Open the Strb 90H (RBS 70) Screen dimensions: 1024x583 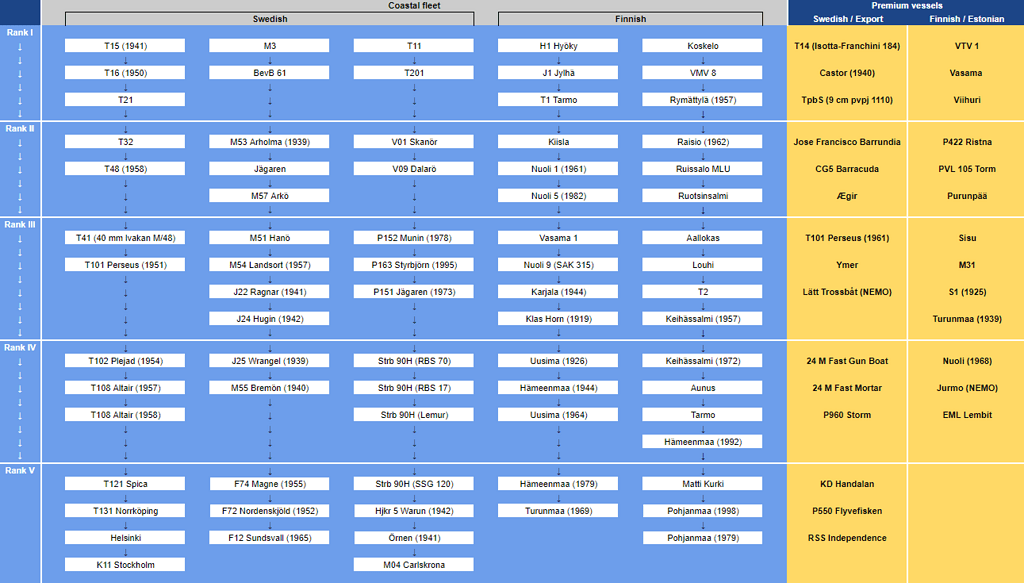[413, 360]
